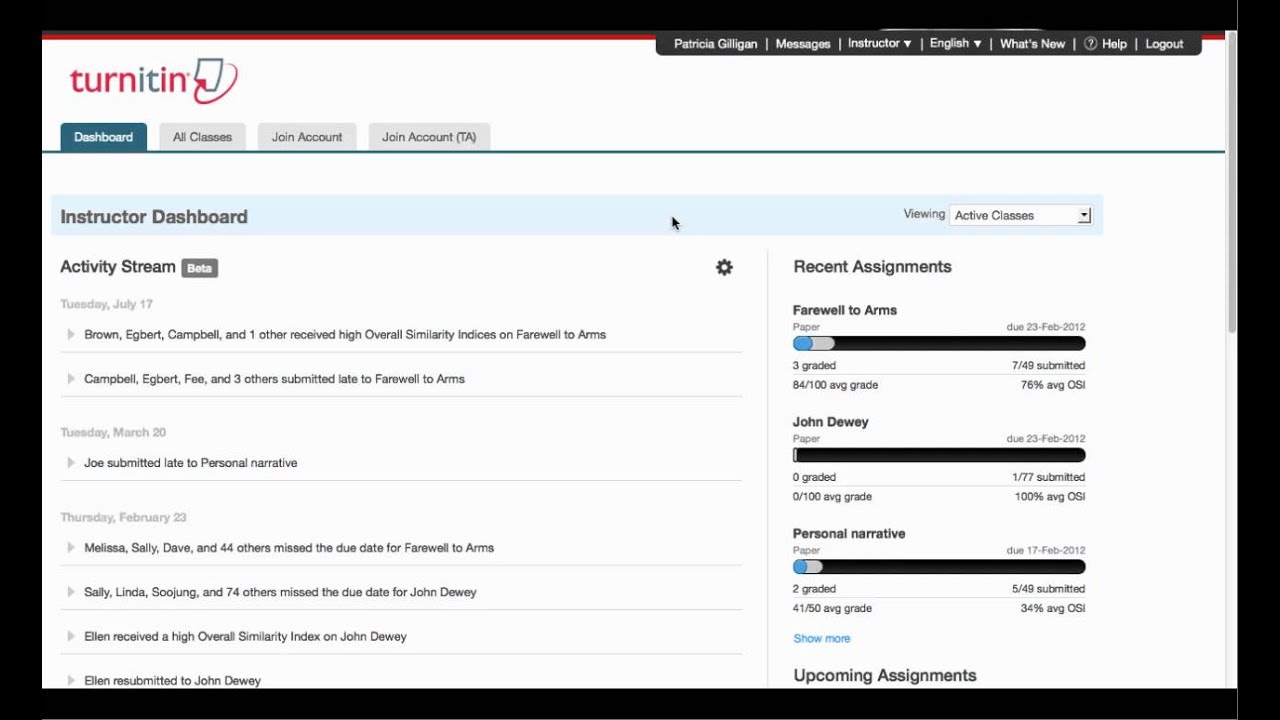Click the Turnitin logo
This screenshot has width=1280, height=720.
point(153,80)
